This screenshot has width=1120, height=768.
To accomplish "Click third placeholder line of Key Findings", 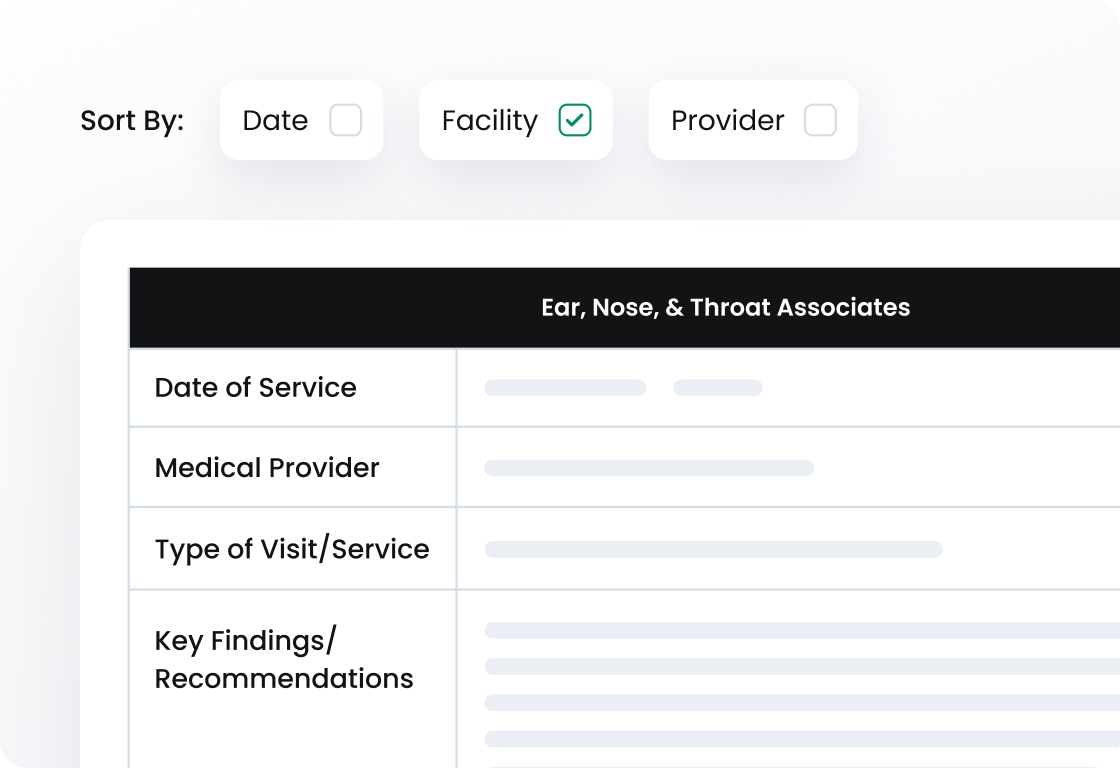I will [x=802, y=703].
